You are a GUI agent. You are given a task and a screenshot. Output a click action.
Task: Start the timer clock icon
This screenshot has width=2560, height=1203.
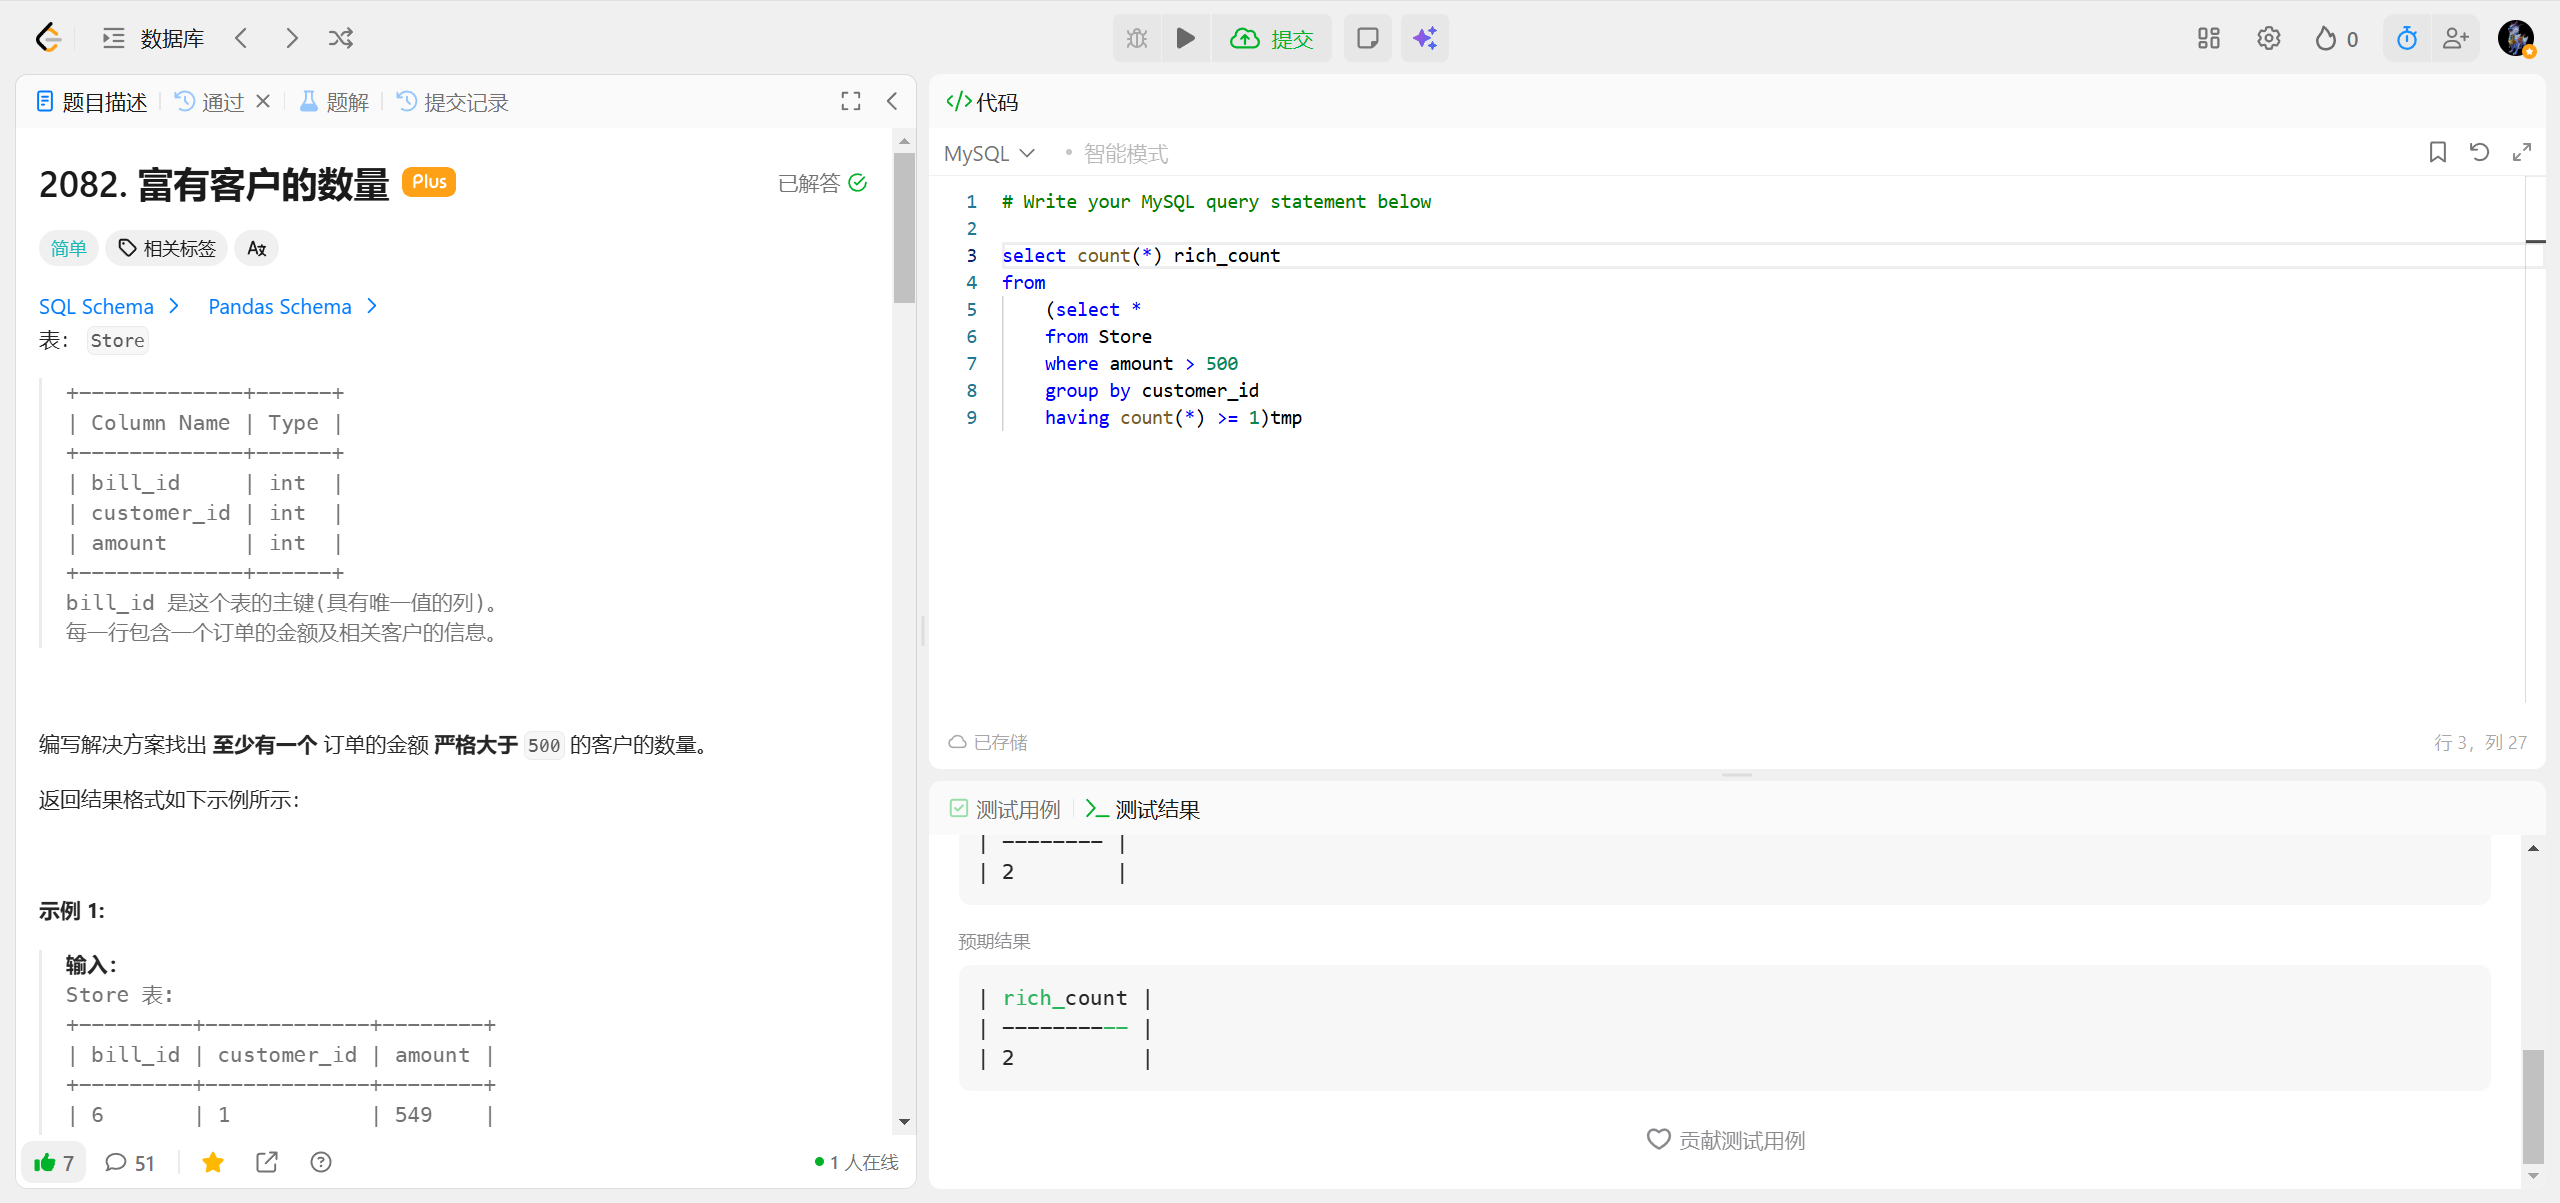tap(2406, 38)
